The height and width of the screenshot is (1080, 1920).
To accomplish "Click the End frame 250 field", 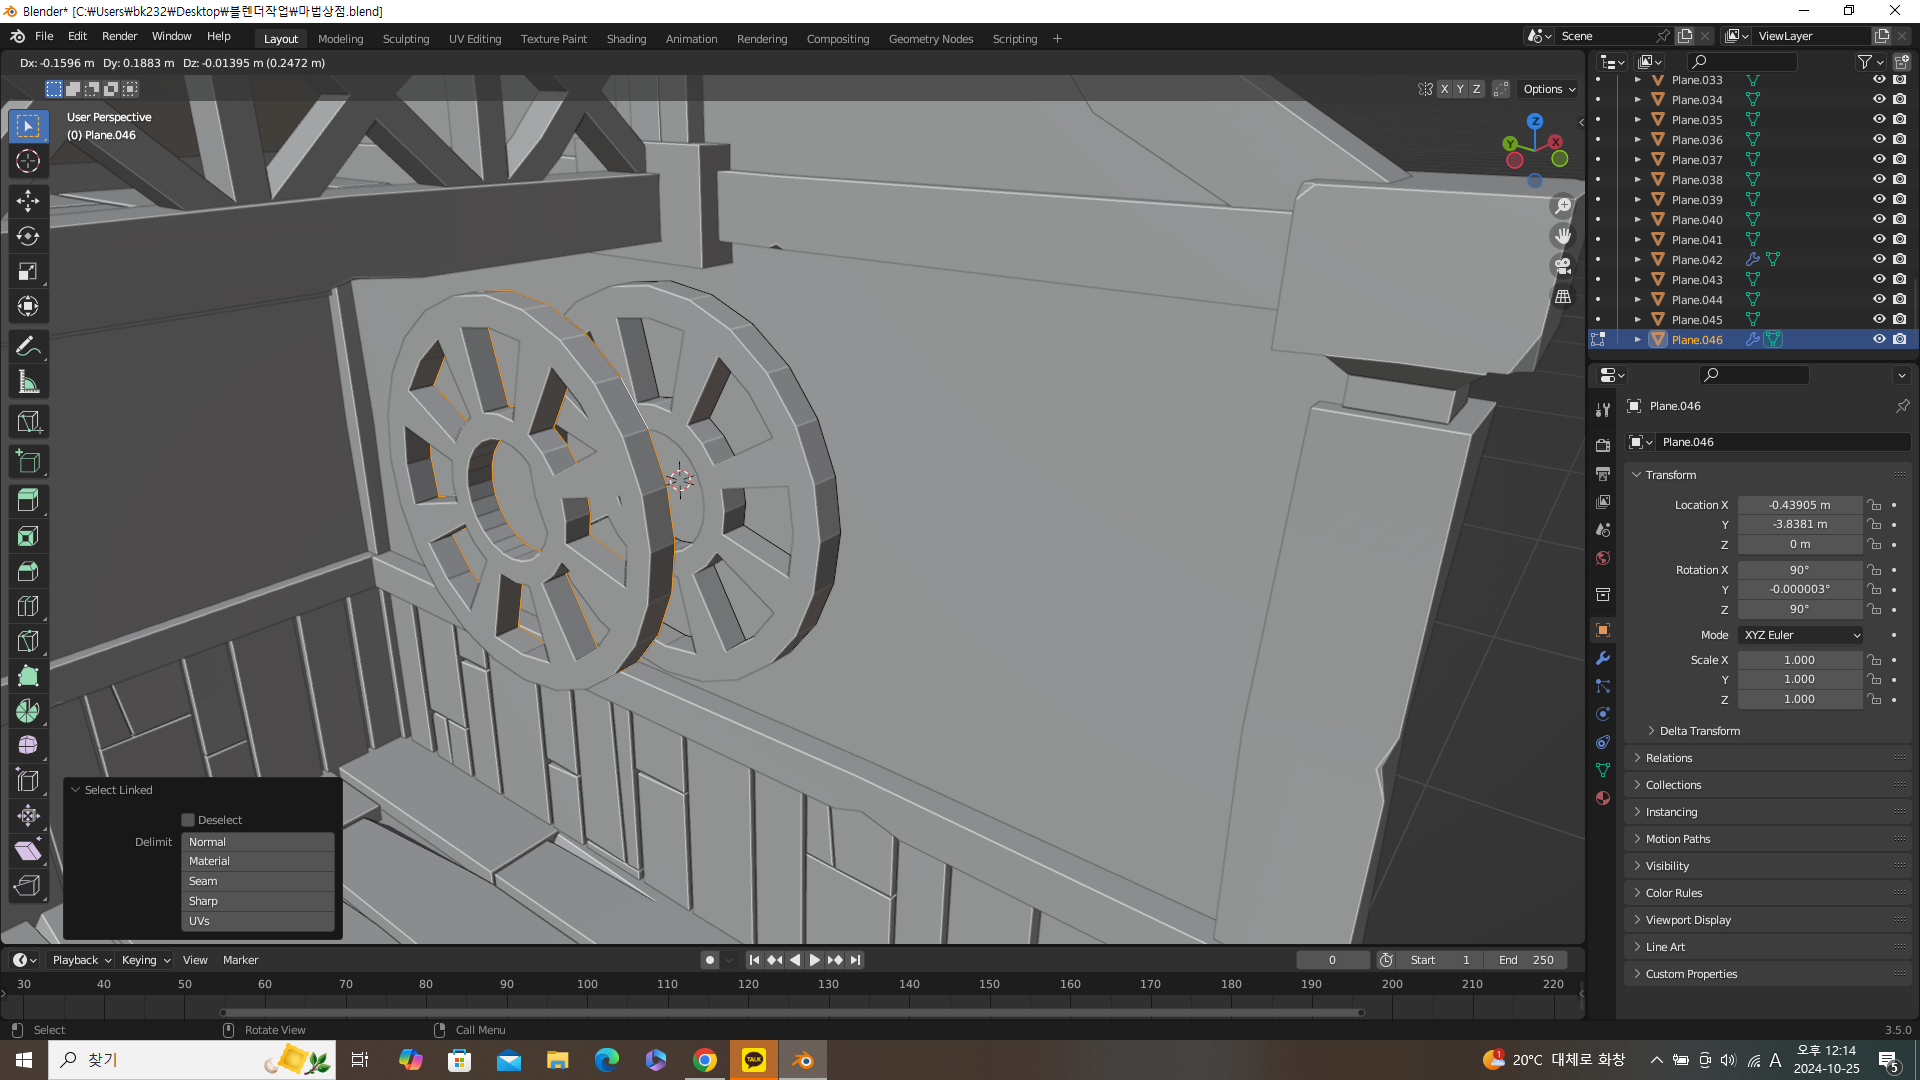I will click(x=1526, y=960).
